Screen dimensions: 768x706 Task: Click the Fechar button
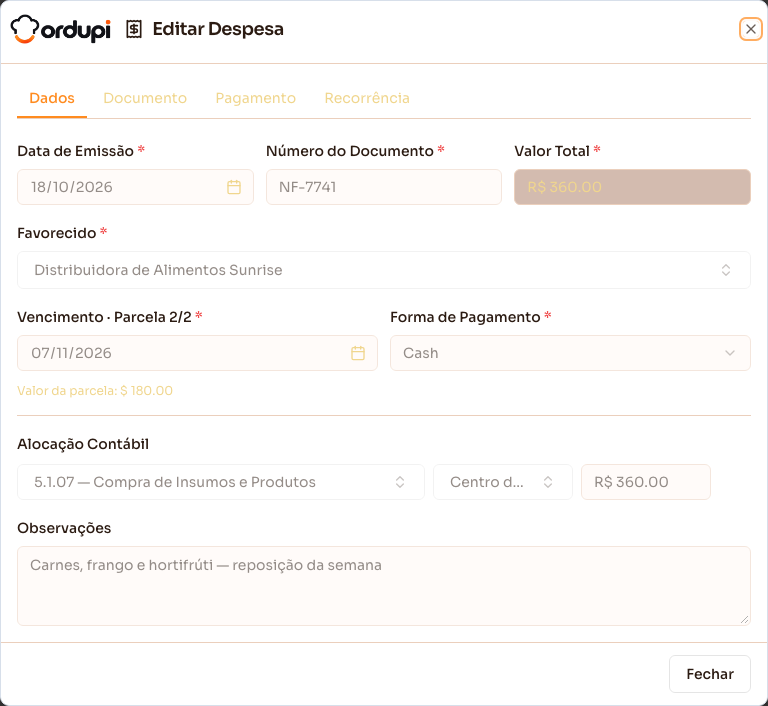pyautogui.click(x=710, y=674)
